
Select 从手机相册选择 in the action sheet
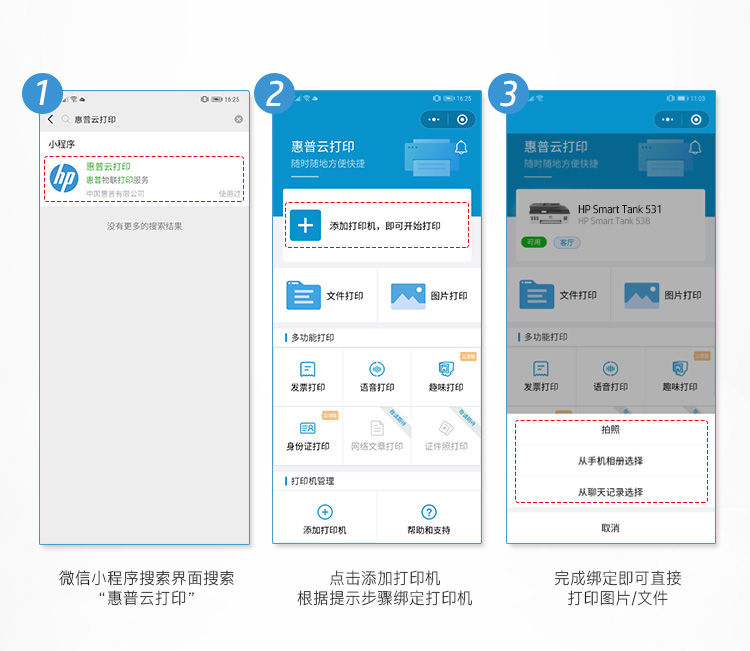(x=610, y=461)
